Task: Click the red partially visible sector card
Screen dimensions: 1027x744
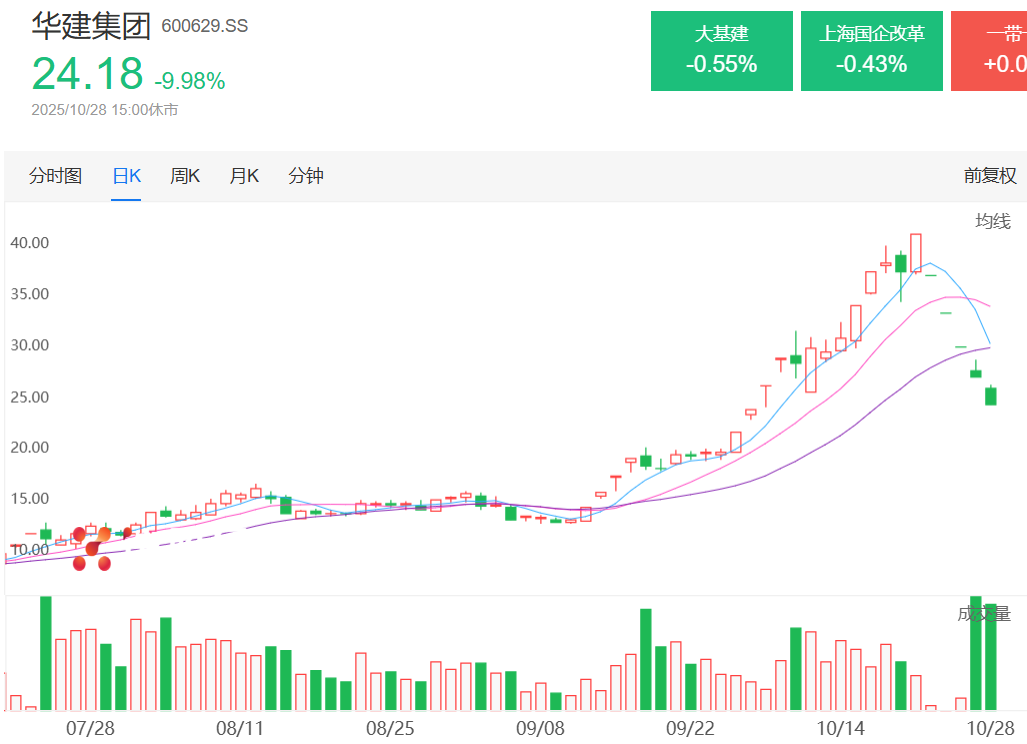Action: [x=990, y=51]
